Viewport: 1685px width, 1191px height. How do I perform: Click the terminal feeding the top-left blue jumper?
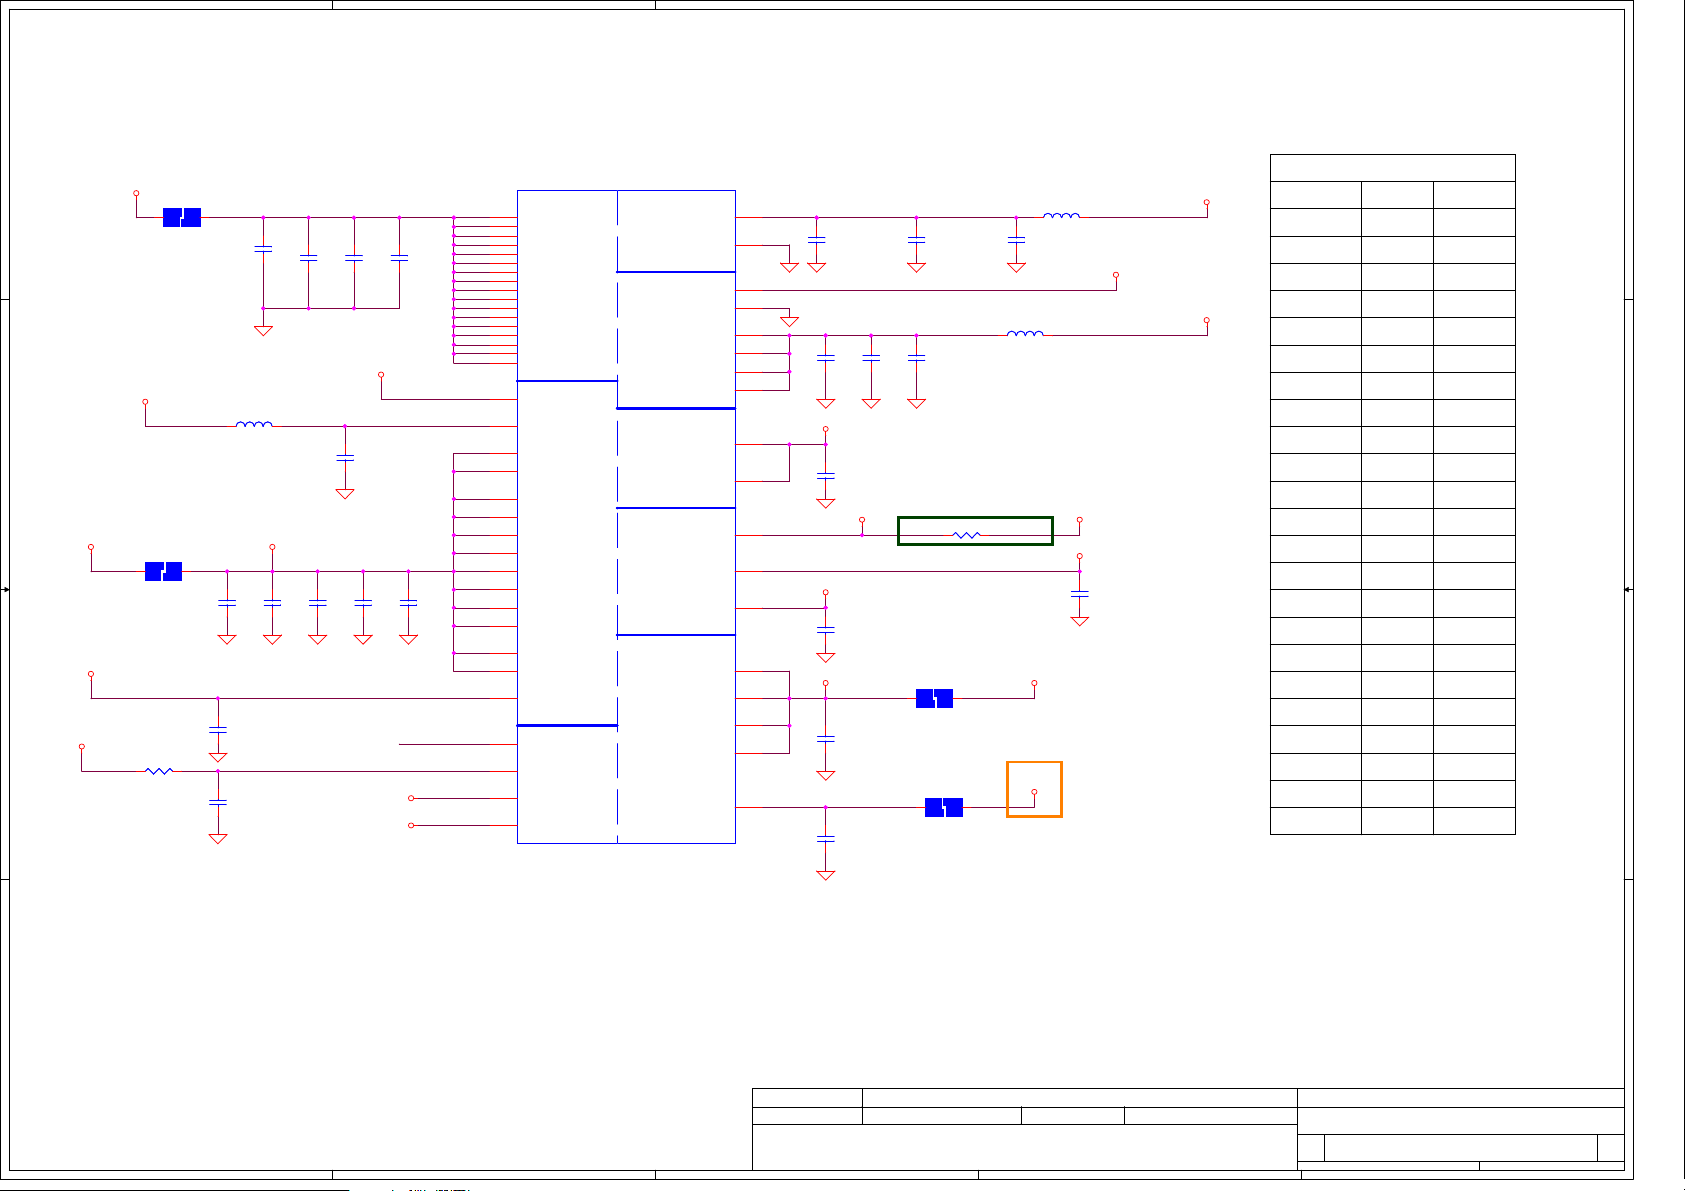click(136, 193)
